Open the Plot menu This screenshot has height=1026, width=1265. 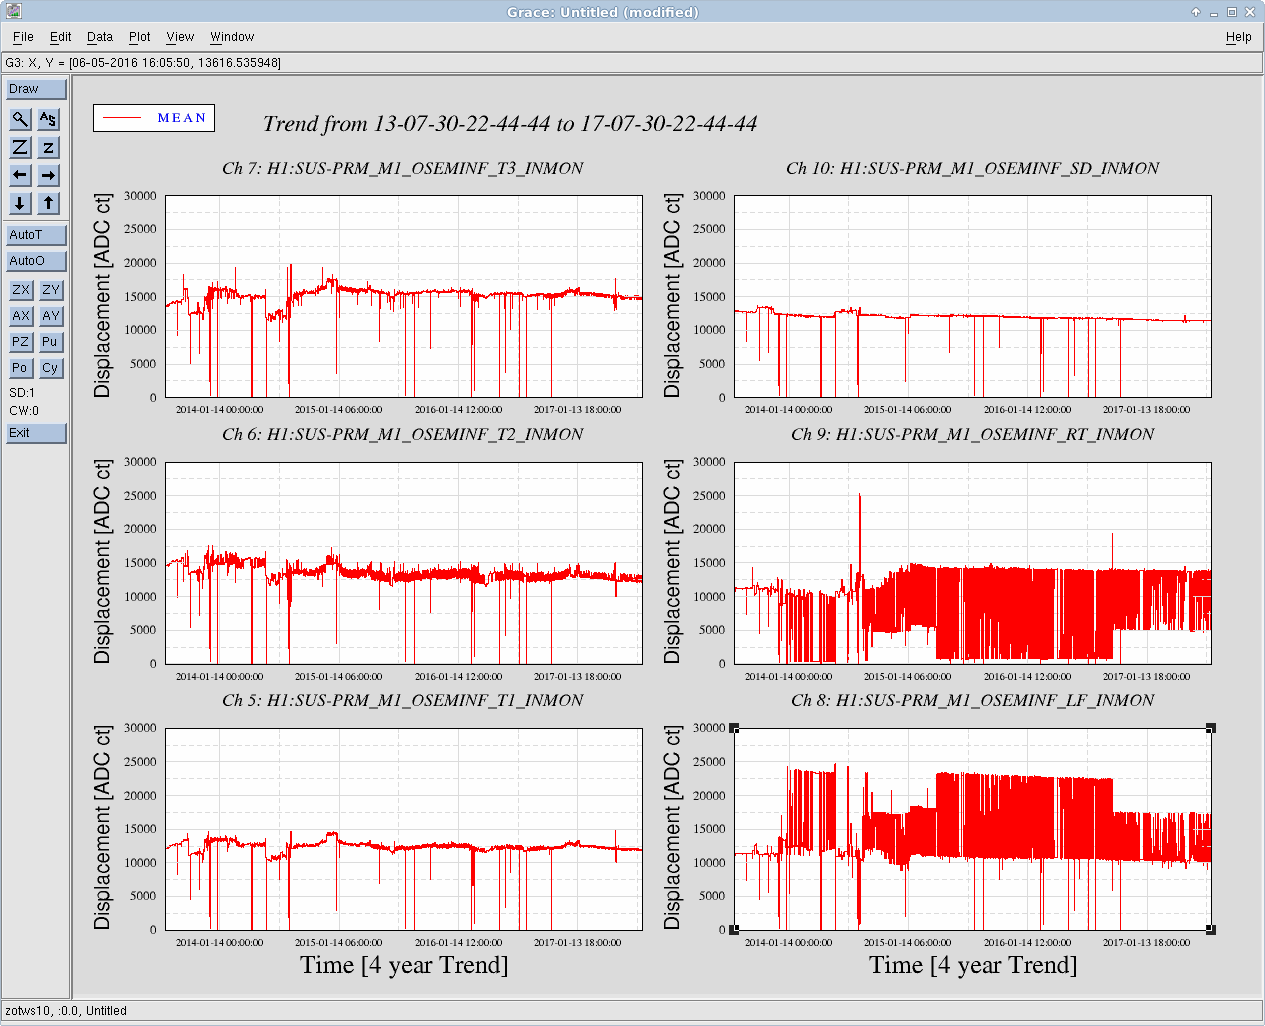140,37
